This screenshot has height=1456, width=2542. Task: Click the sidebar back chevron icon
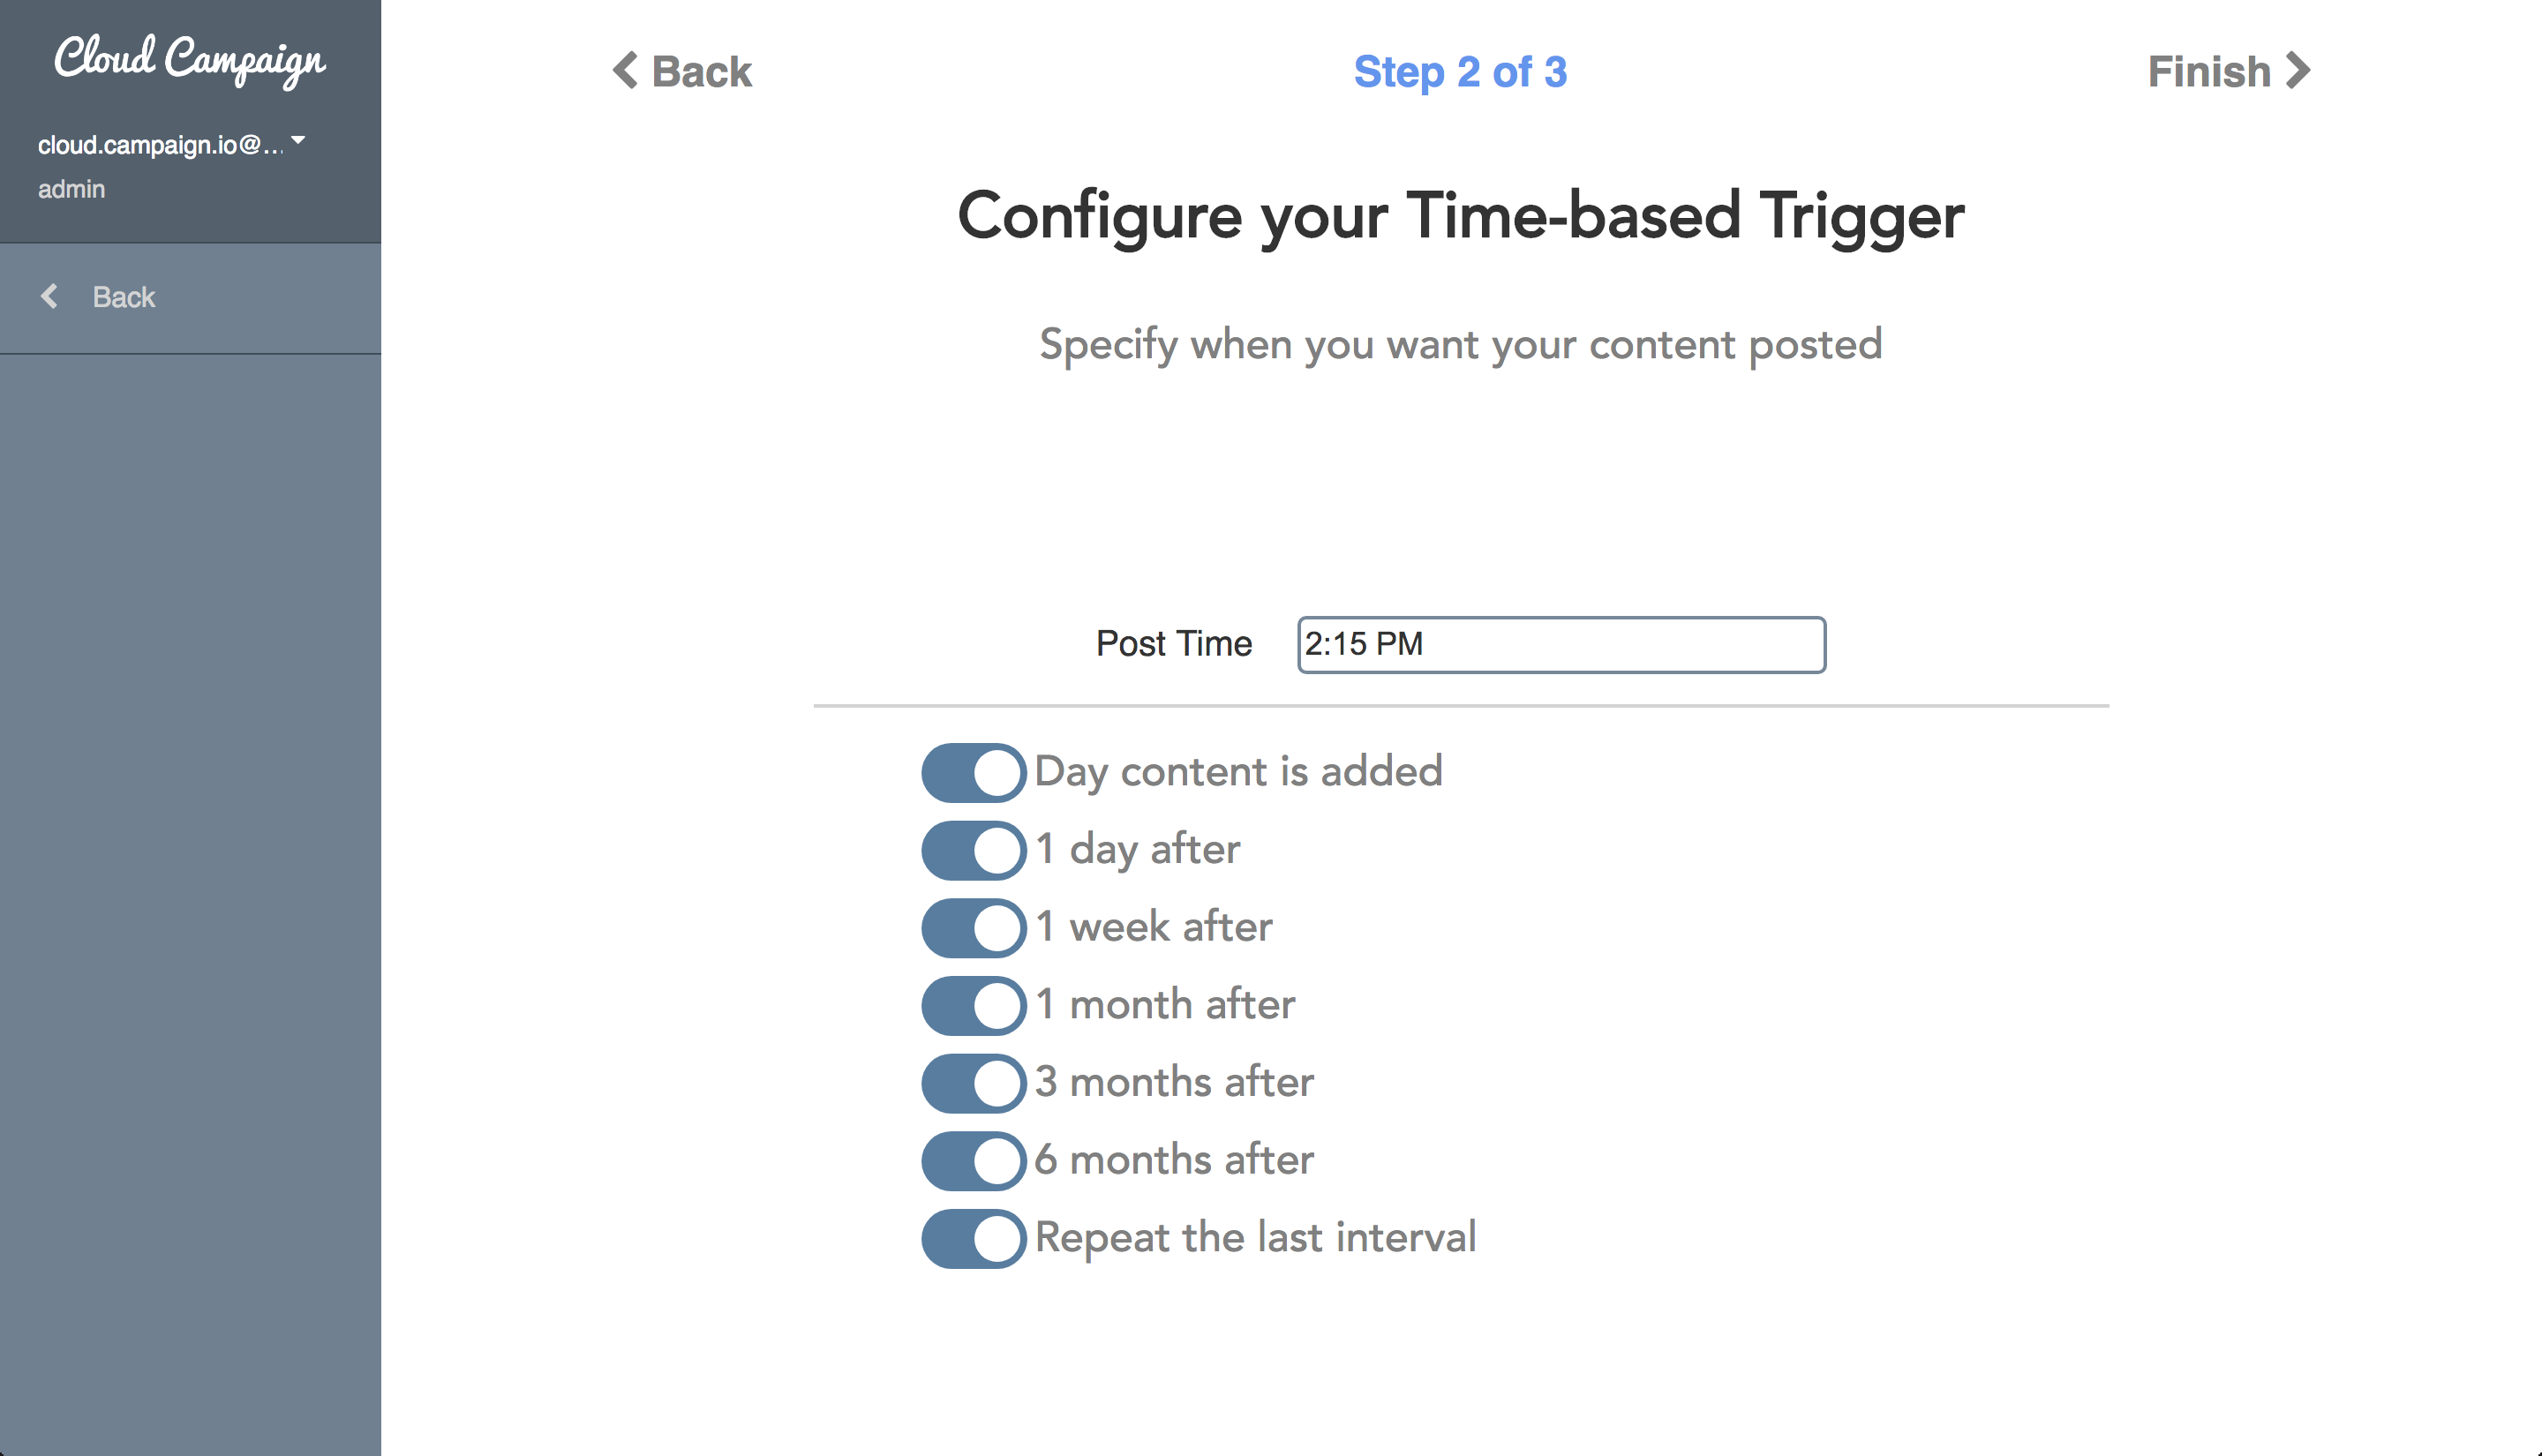tap(49, 296)
